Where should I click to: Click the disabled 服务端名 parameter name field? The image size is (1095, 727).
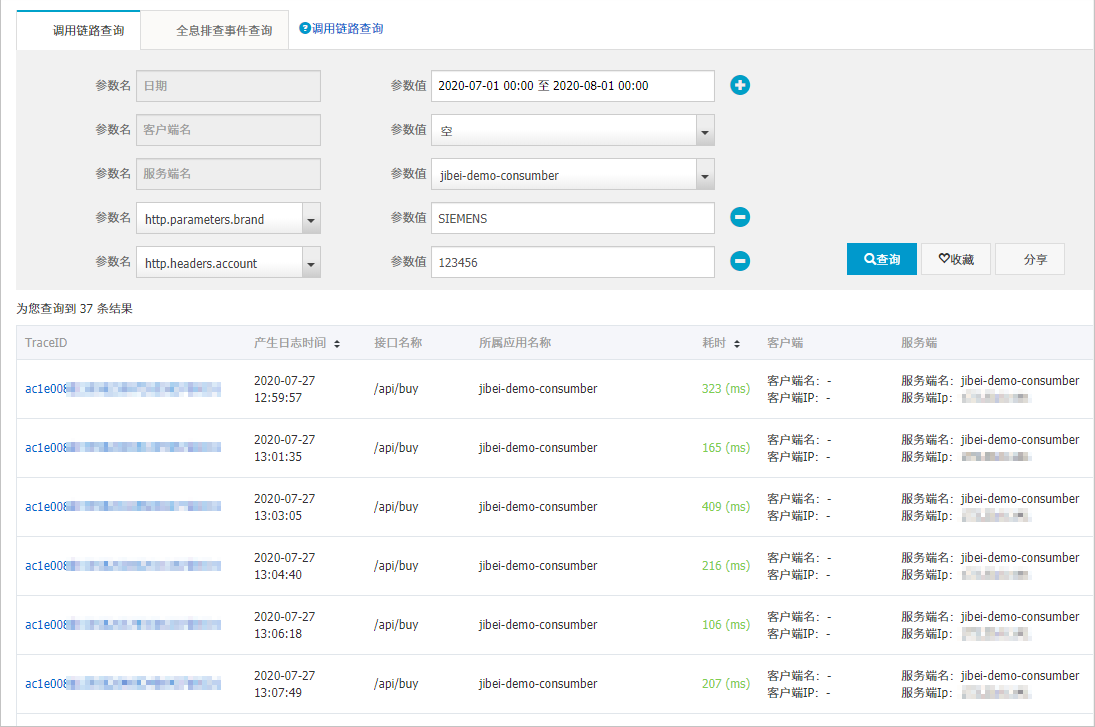228,174
